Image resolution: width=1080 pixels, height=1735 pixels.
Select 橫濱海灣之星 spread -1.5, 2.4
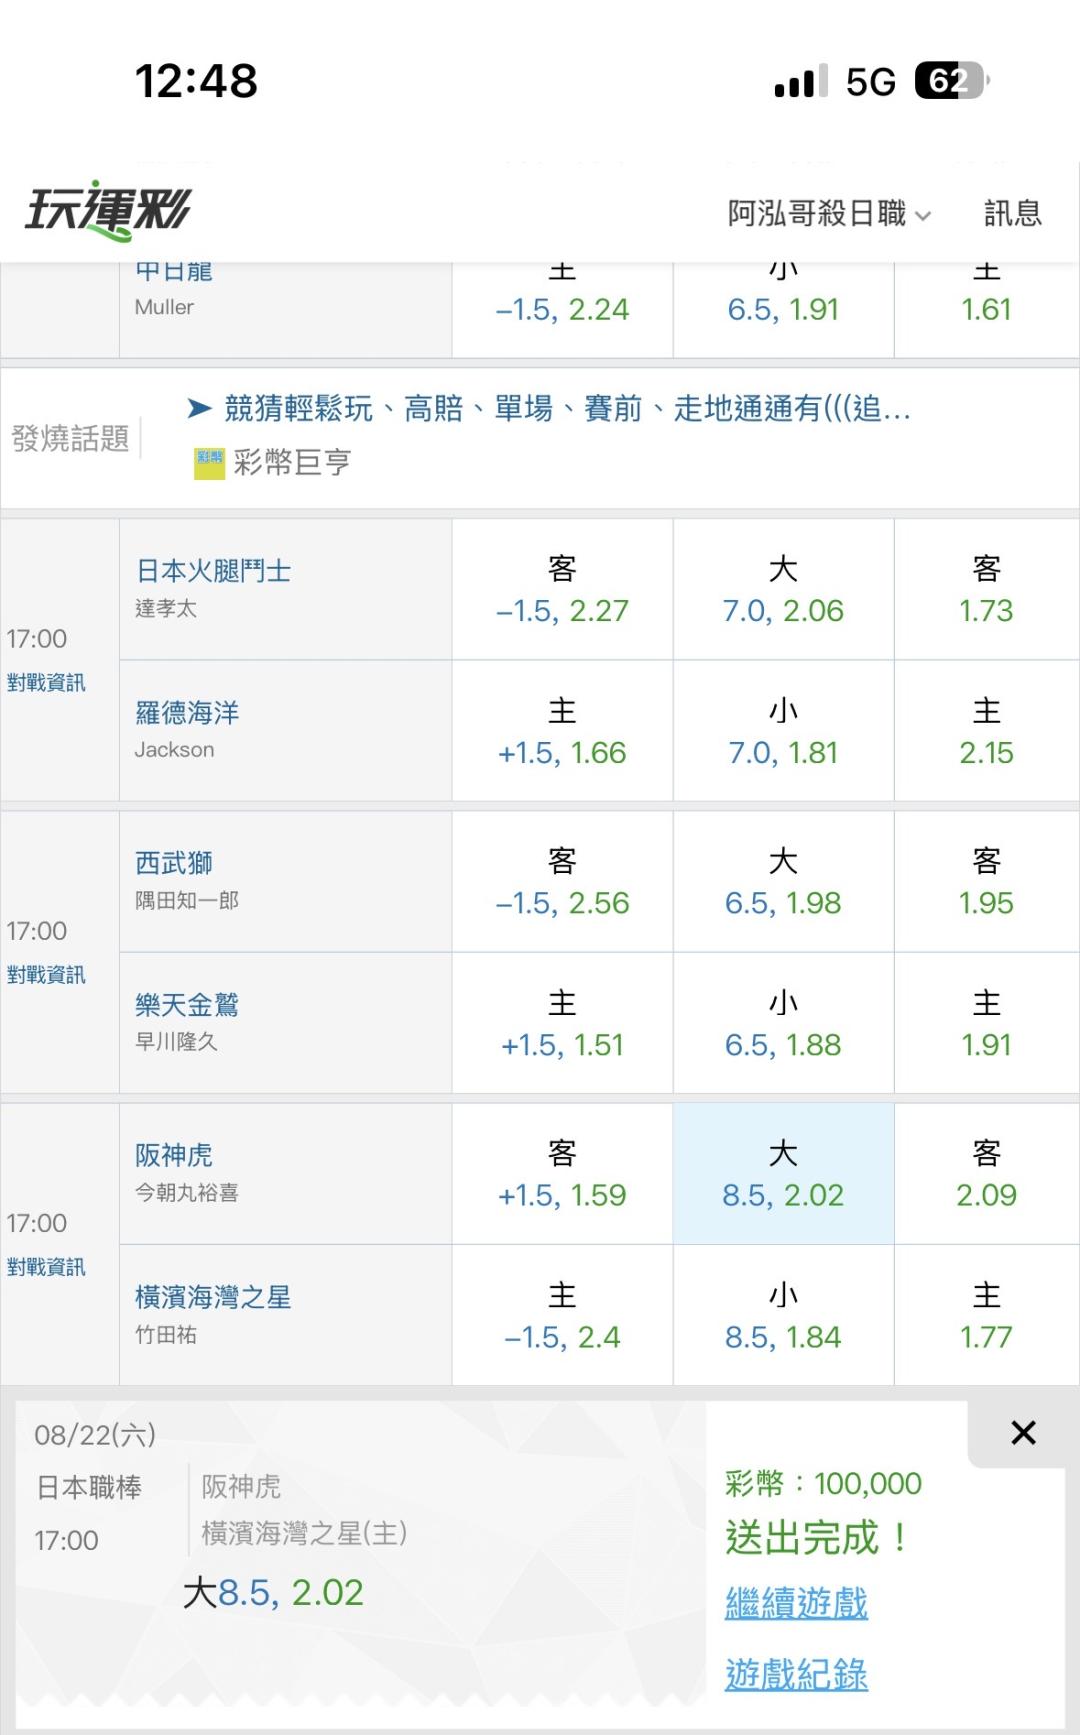(562, 1315)
